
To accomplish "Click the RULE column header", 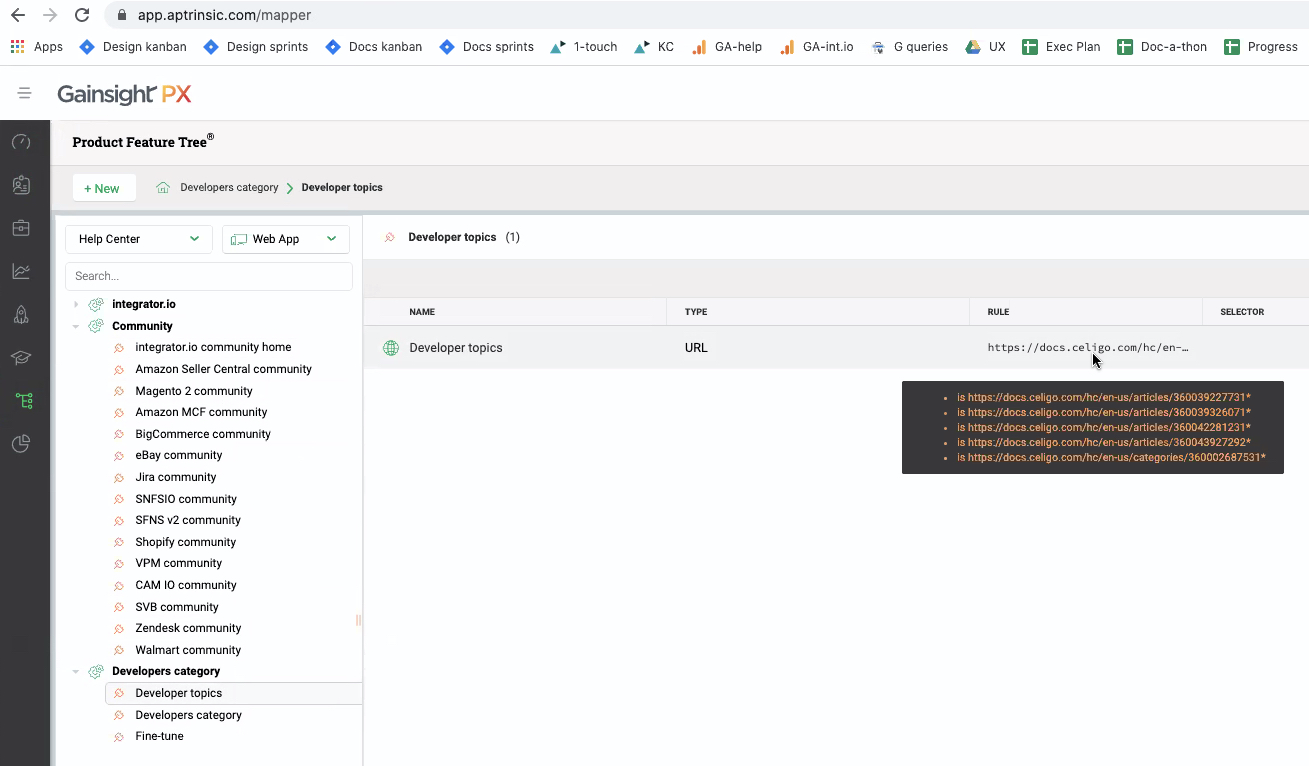I will coord(998,312).
